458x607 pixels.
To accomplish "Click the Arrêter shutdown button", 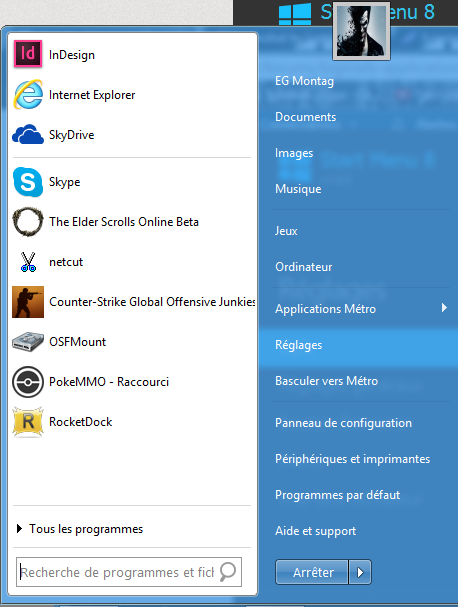I will tap(312, 572).
